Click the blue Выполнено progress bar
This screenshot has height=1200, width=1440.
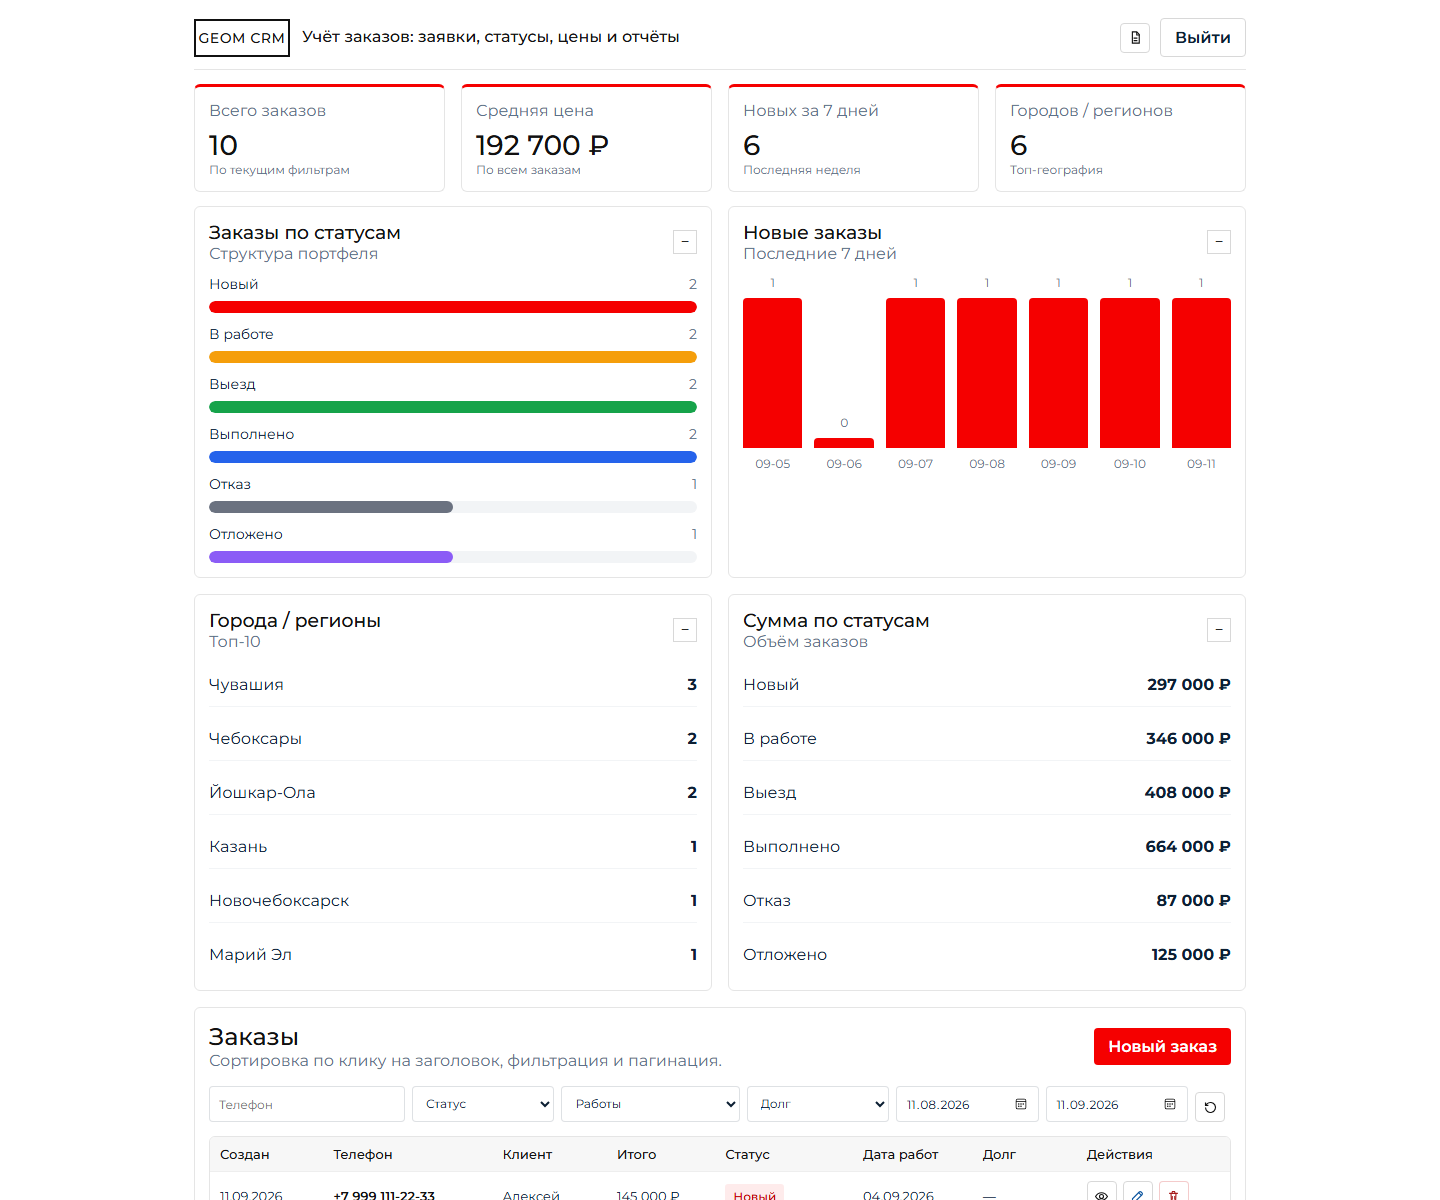pos(453,457)
